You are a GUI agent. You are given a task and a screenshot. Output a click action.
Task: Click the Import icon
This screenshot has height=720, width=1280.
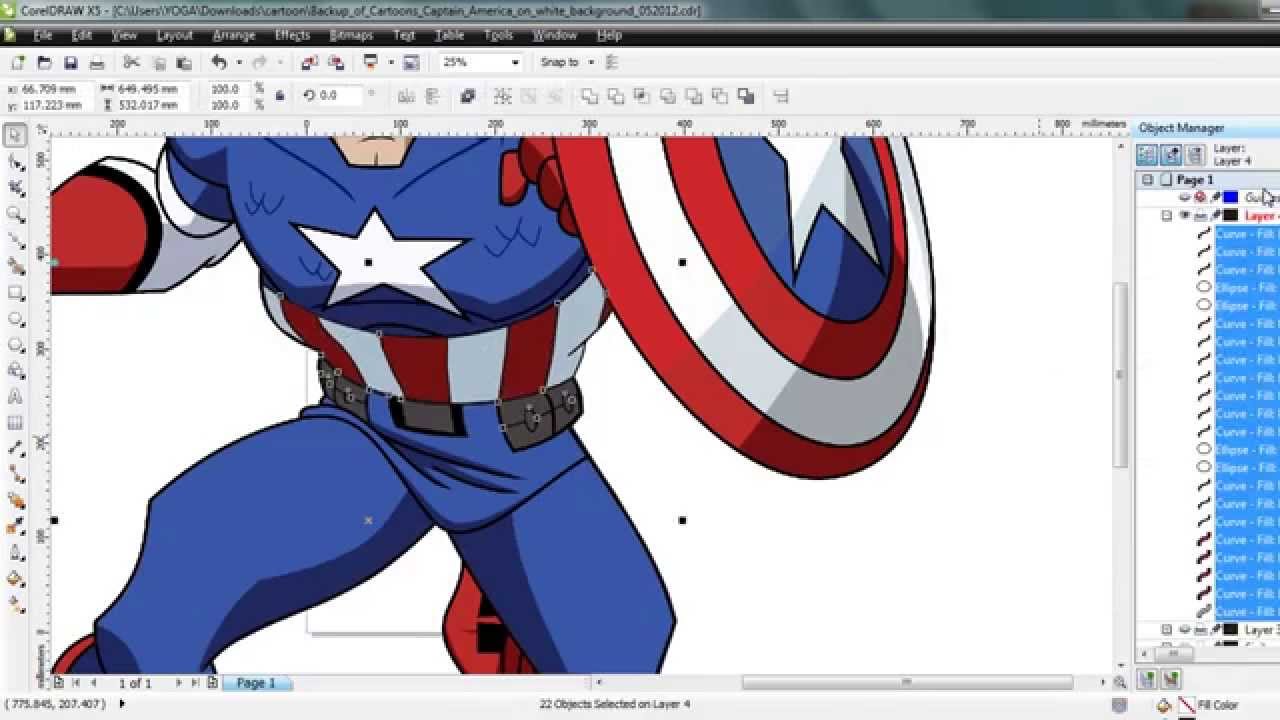coord(309,62)
